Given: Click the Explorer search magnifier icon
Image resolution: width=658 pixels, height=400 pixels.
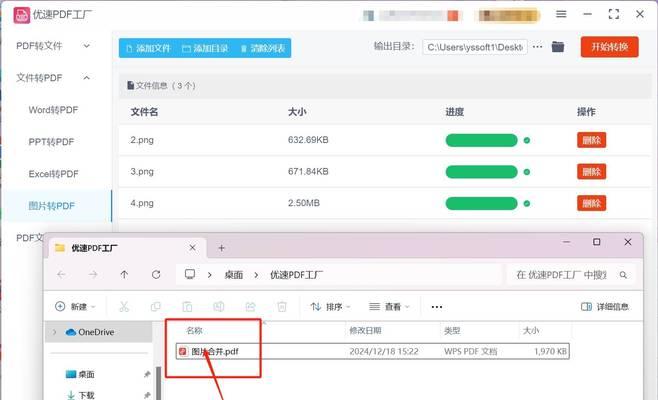Looking at the screenshot, I should (x=623, y=275).
